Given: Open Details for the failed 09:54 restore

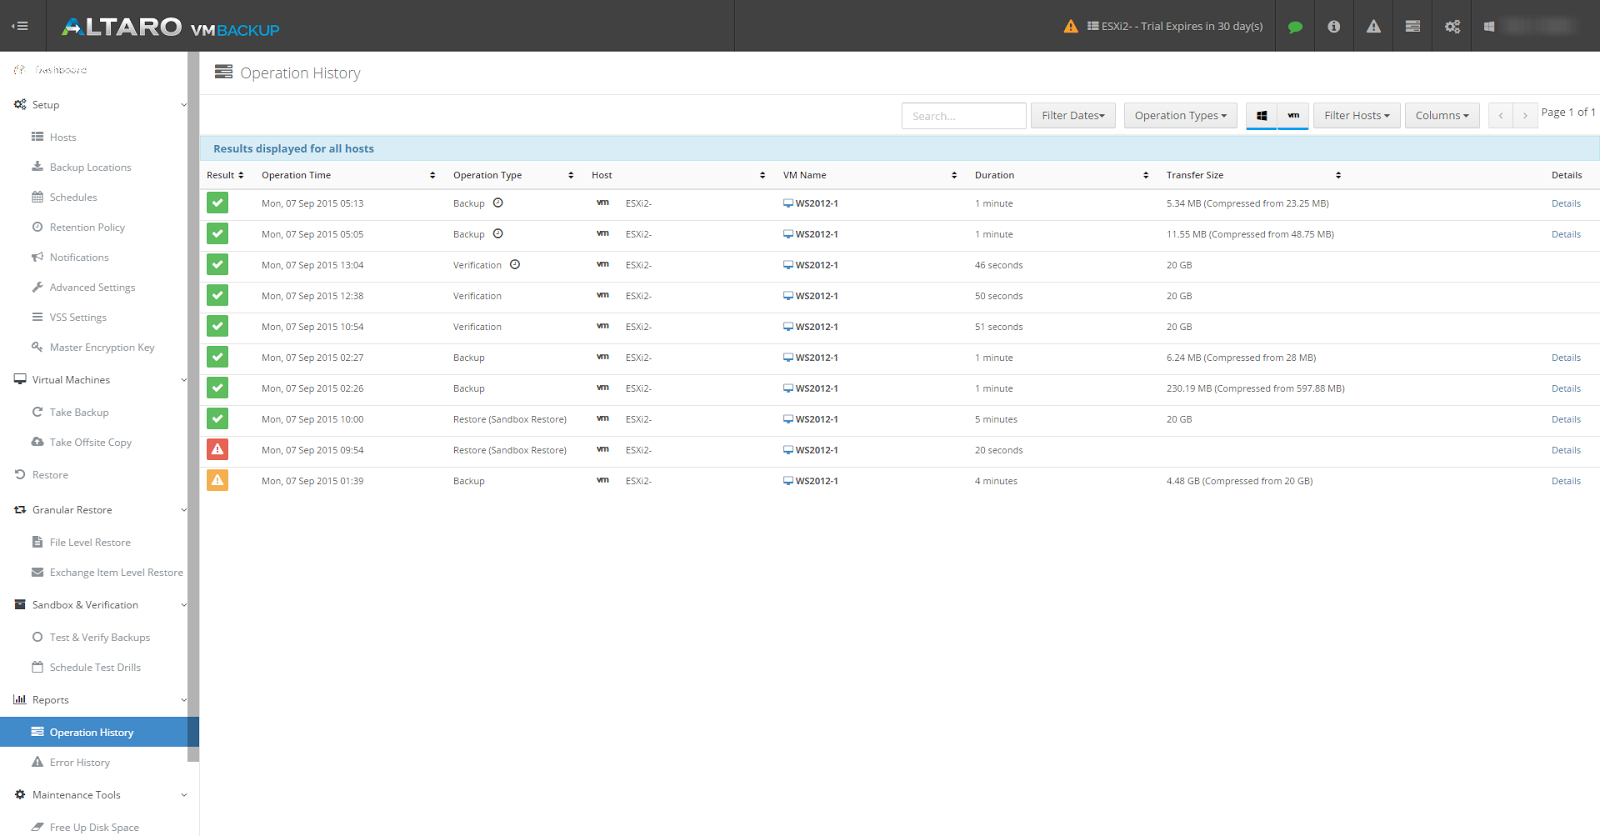Looking at the screenshot, I should click(x=1566, y=451).
